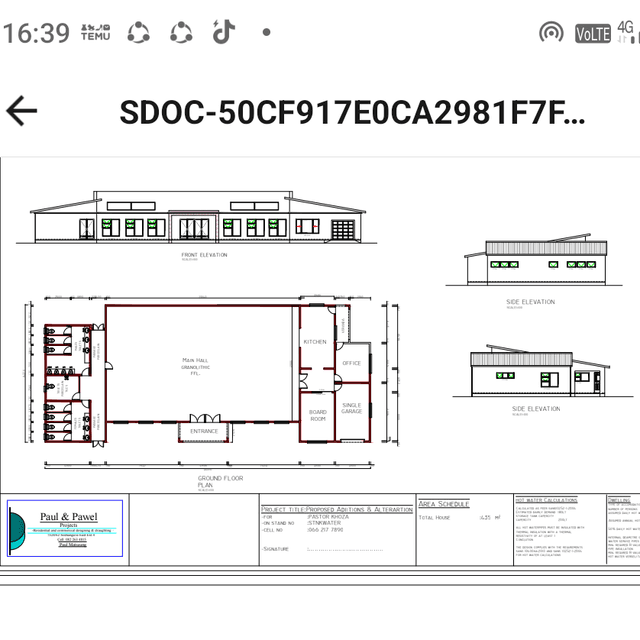Tap the hotspot status icon
640x640 pixels.
pyautogui.click(x=550, y=32)
